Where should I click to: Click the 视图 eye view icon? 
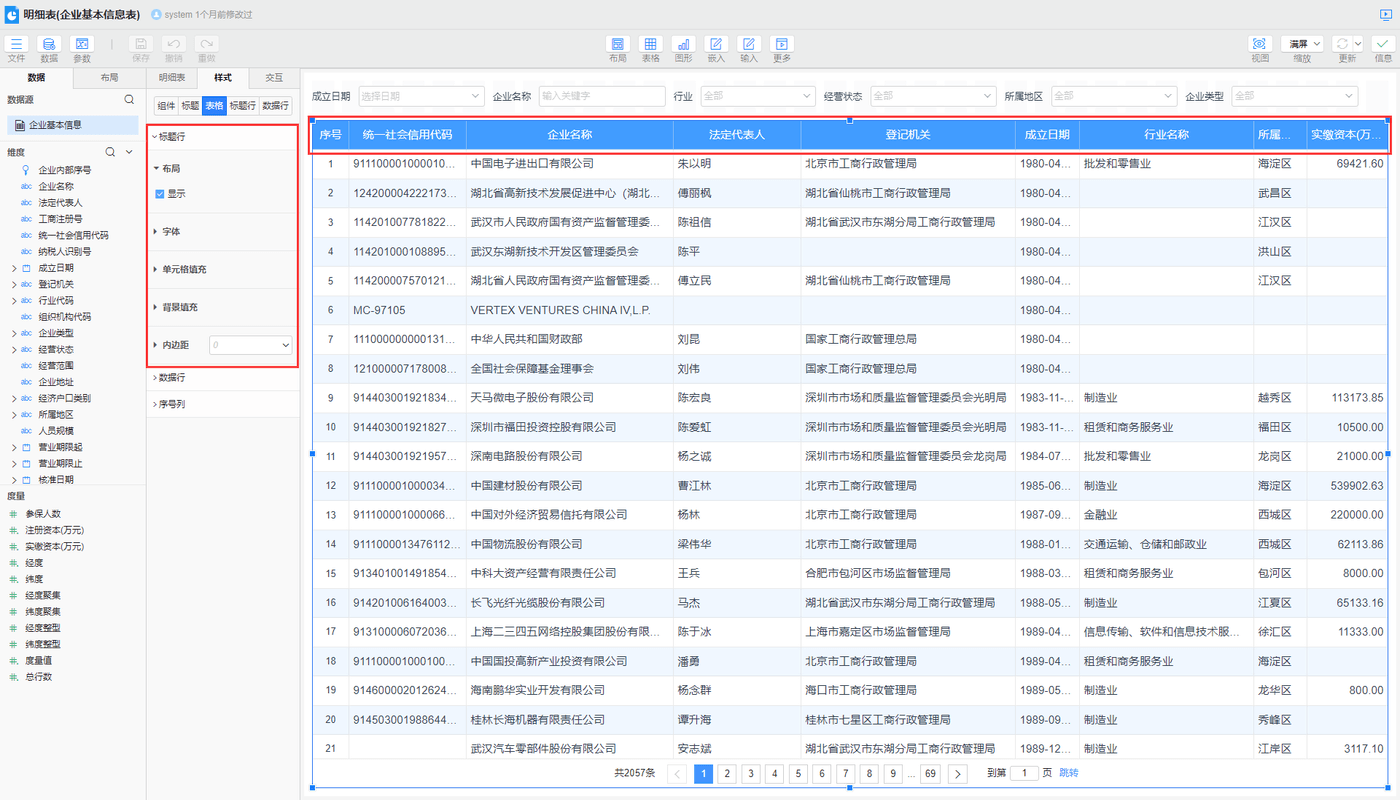point(1259,45)
